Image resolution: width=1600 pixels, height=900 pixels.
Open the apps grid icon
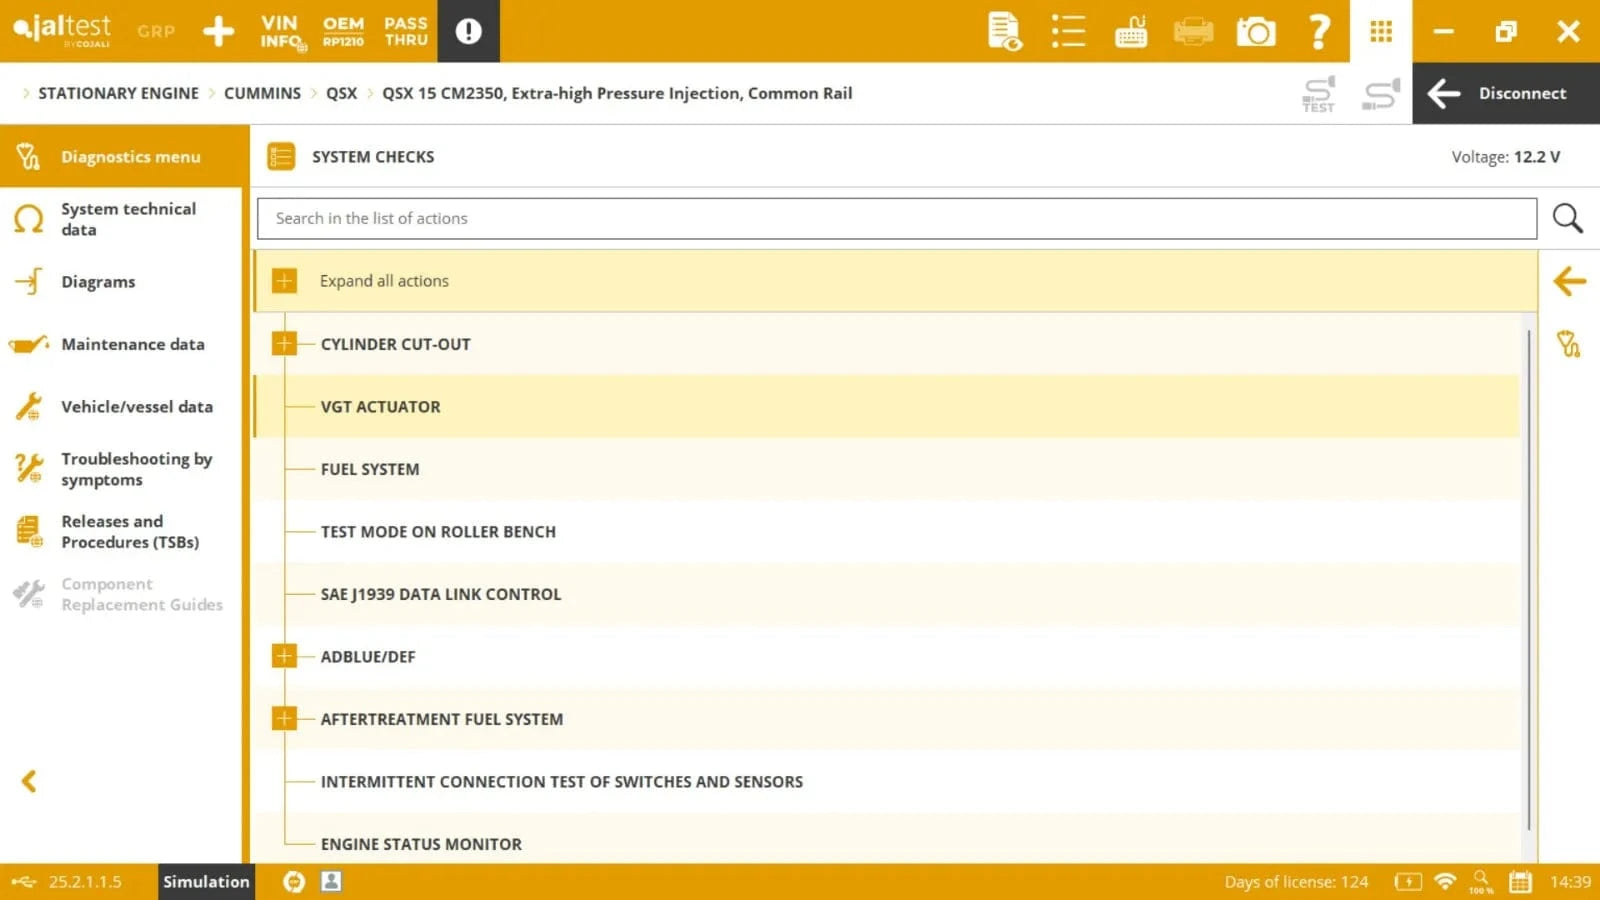click(1381, 32)
